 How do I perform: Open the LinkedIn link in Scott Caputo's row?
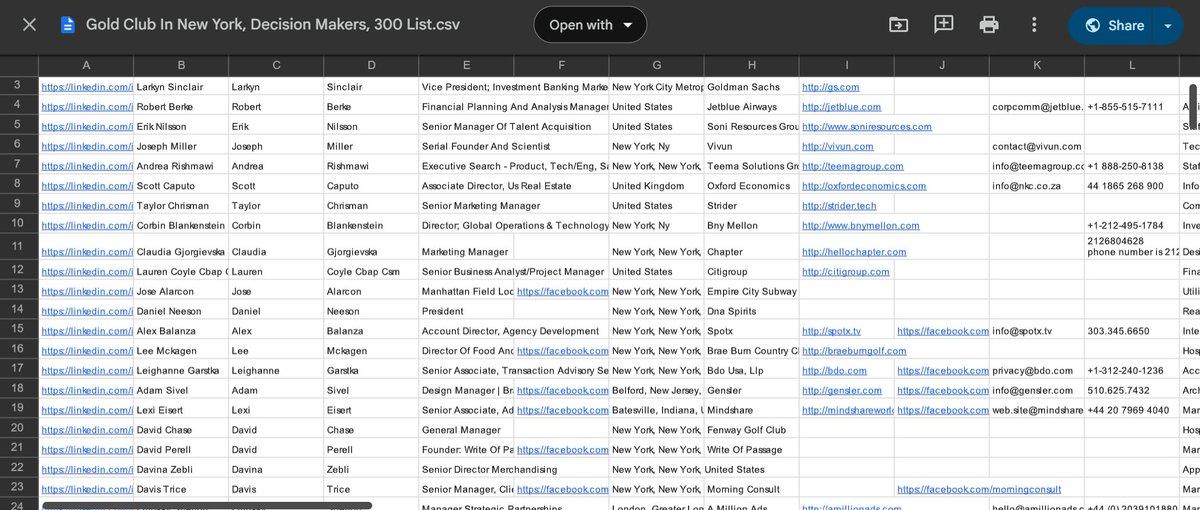click(x=87, y=186)
